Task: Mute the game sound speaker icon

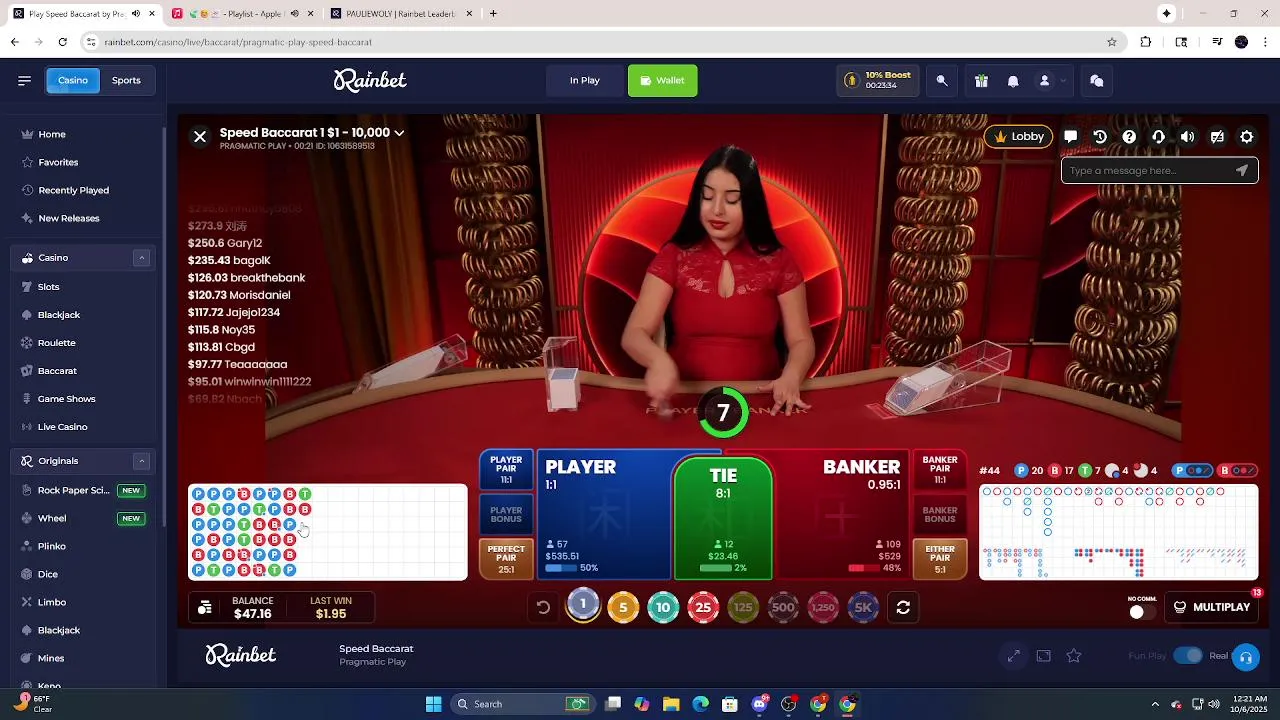Action: coord(1187,137)
